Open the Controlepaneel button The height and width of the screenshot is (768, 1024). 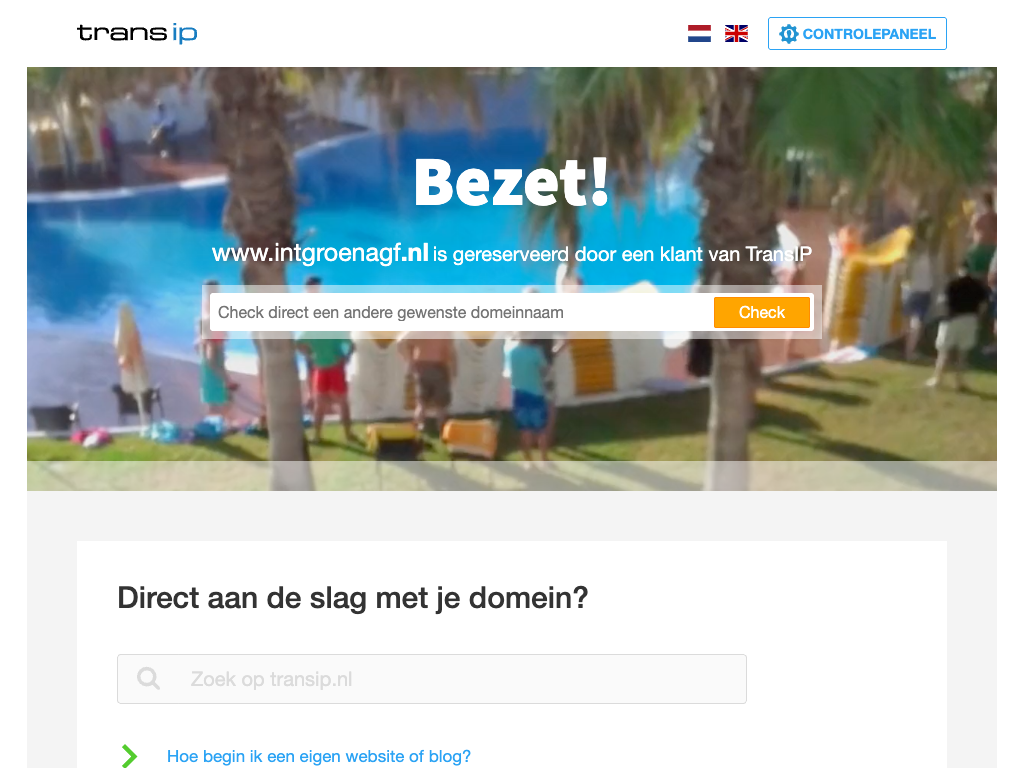coord(857,33)
